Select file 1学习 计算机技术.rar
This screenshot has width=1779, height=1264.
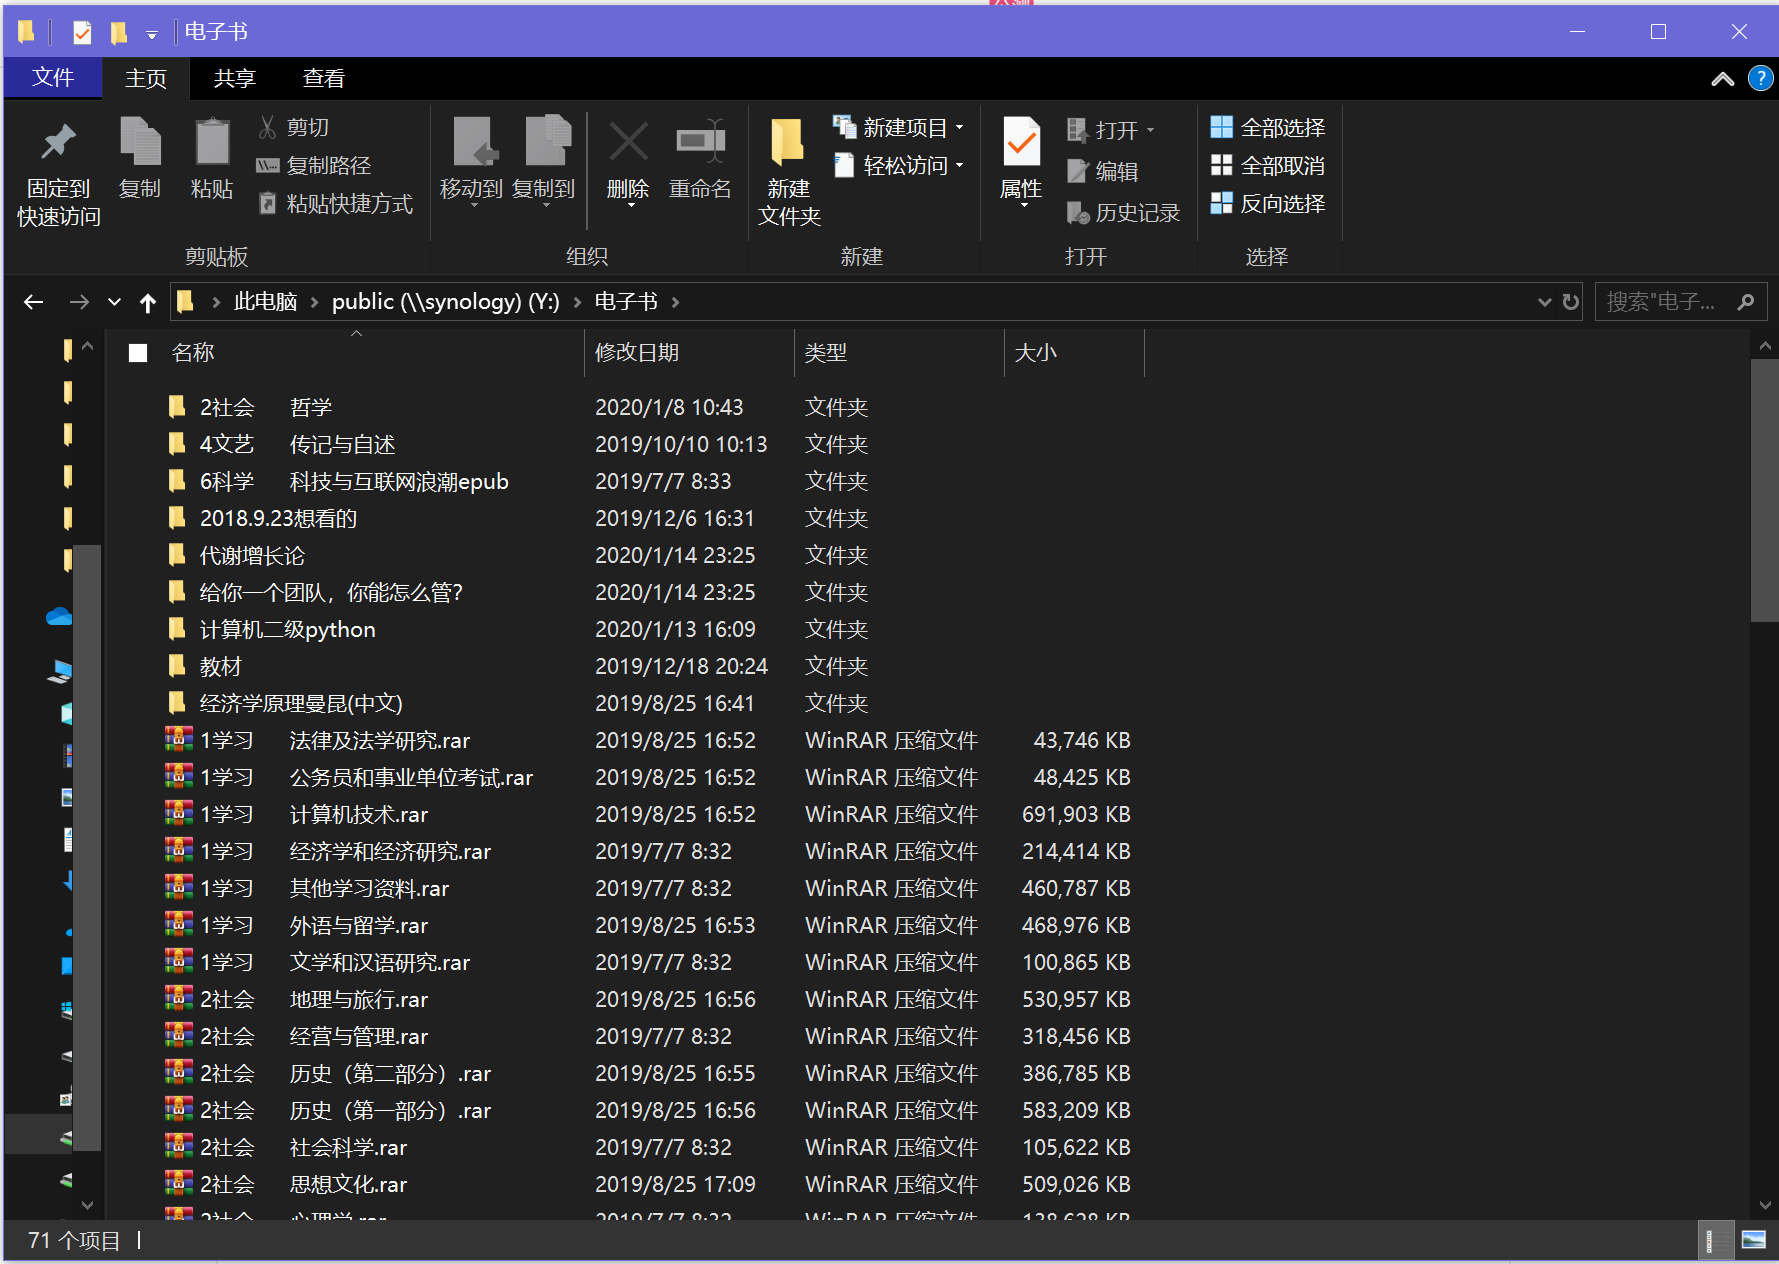[x=297, y=814]
